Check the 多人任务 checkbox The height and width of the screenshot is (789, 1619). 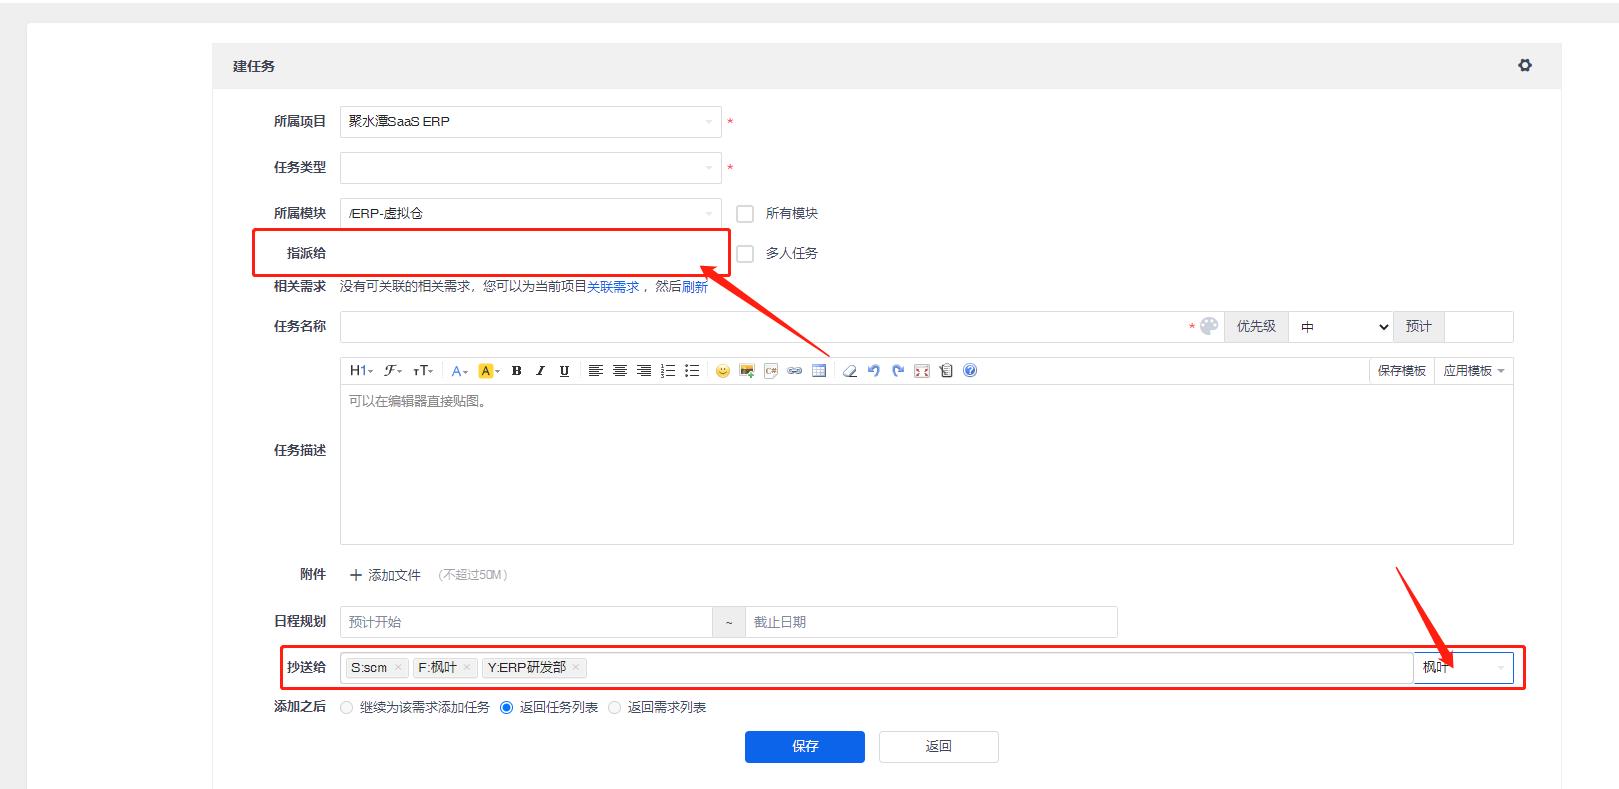coord(745,254)
